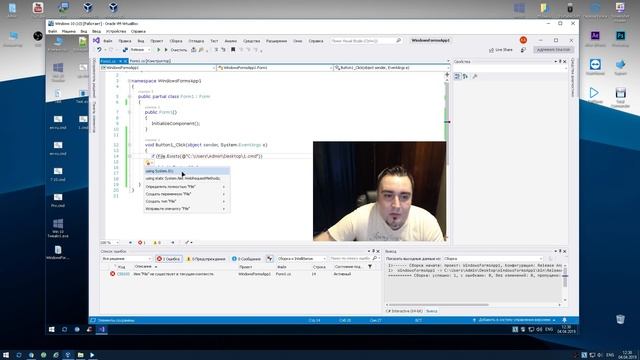This screenshot has width=640, height=360.
Task: Click the host Windows Start button
Action: click(6, 355)
